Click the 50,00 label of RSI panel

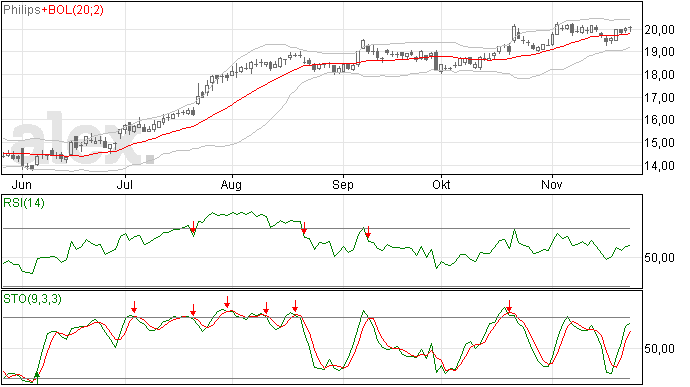point(659,258)
